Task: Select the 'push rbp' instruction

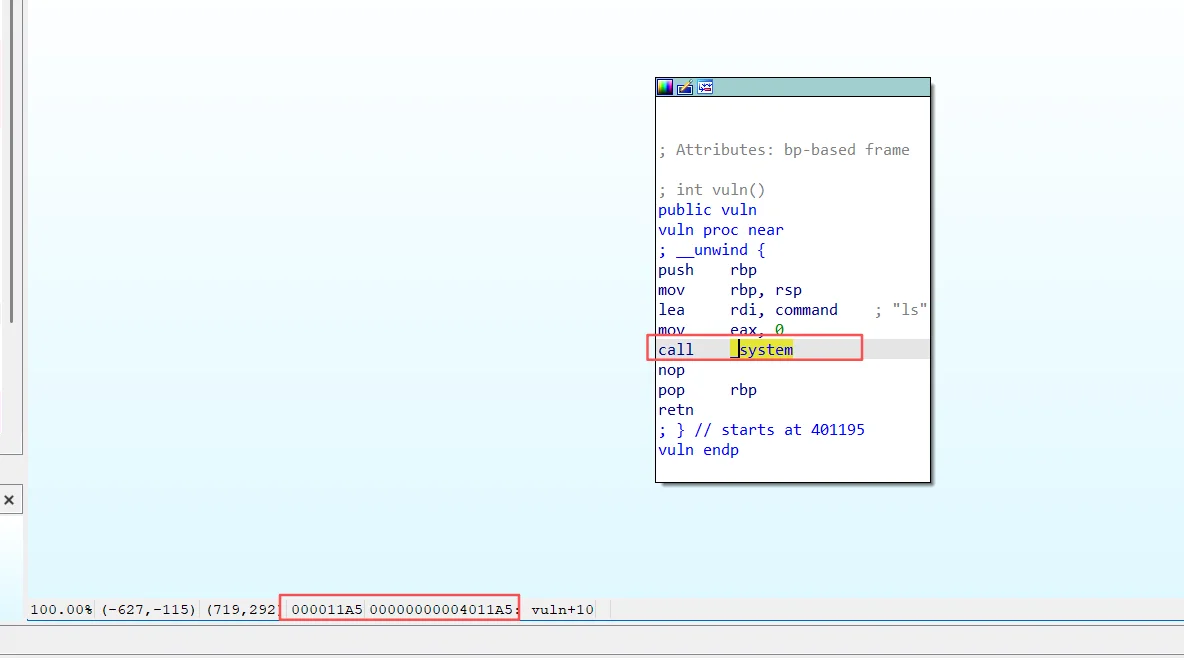Action: point(707,270)
